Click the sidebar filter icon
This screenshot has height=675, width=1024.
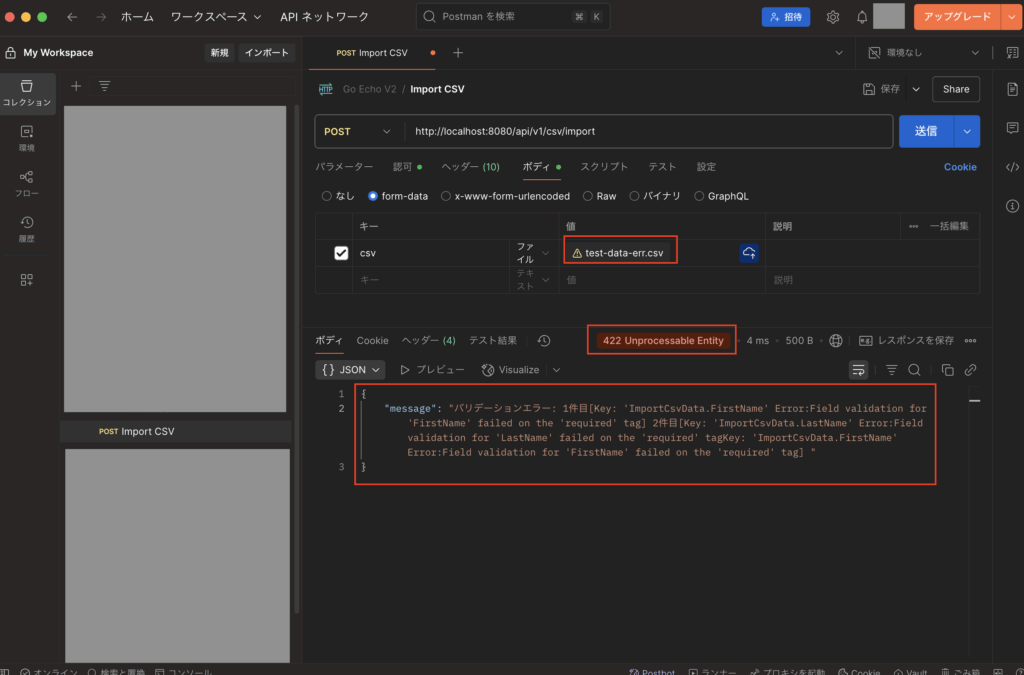point(104,86)
